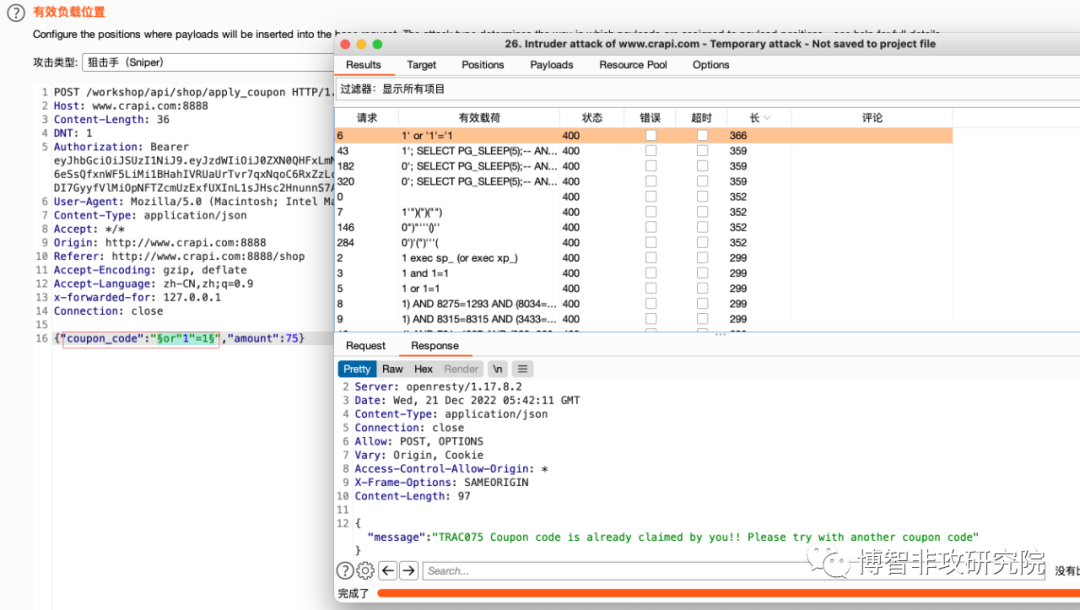Open the attack type Sniper dropdown
This screenshot has height=610, width=1080.
pyautogui.click(x=208, y=63)
